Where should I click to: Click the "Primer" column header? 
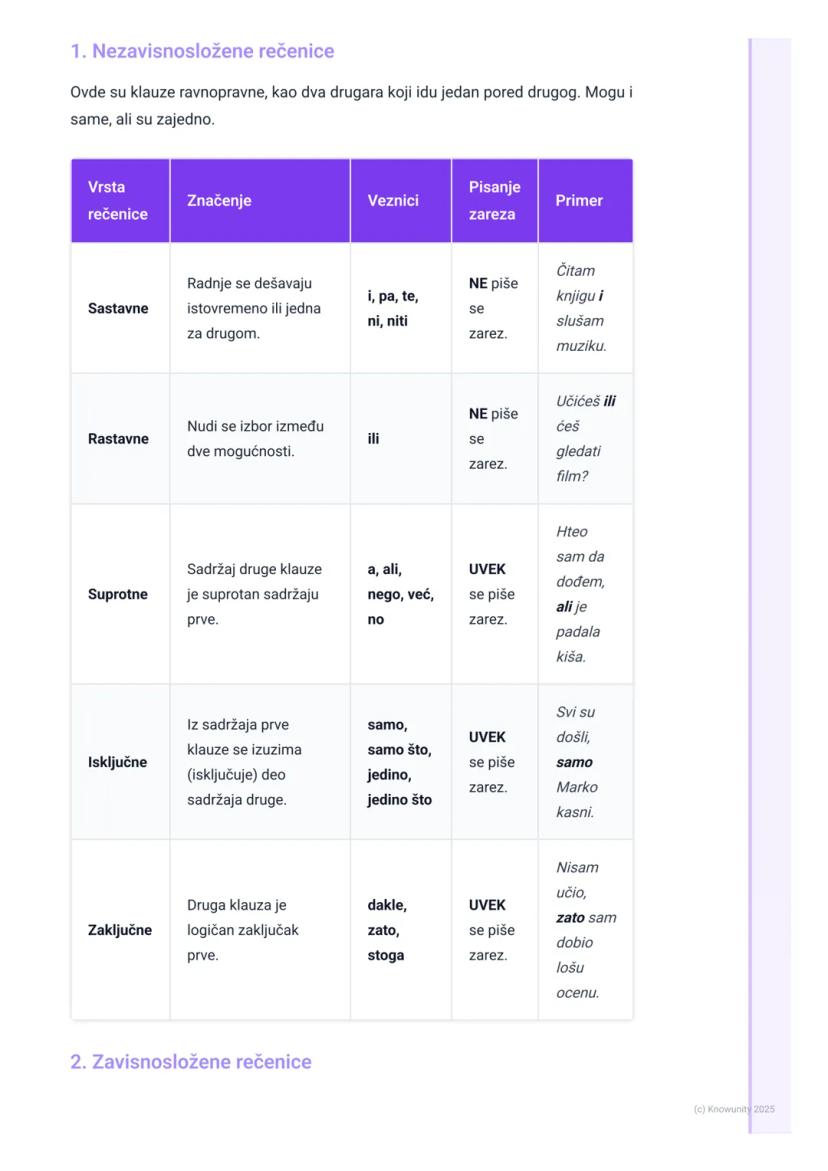(579, 201)
